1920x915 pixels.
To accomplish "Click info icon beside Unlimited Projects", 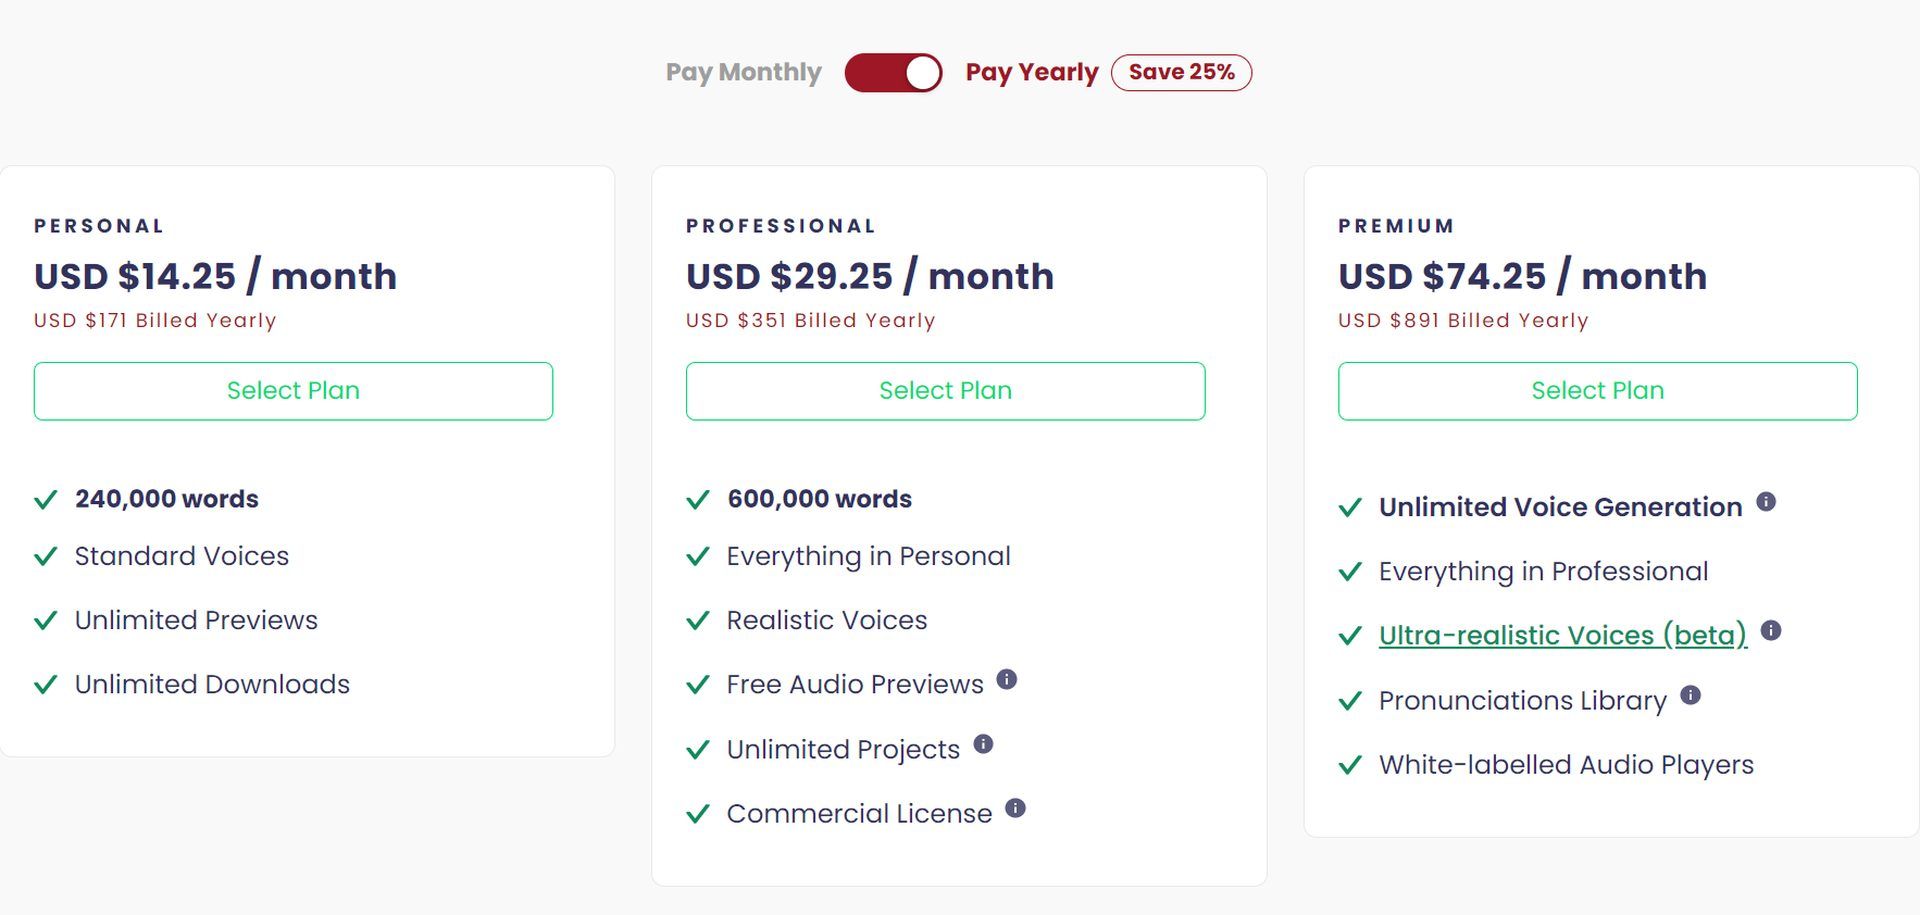I will [x=983, y=744].
